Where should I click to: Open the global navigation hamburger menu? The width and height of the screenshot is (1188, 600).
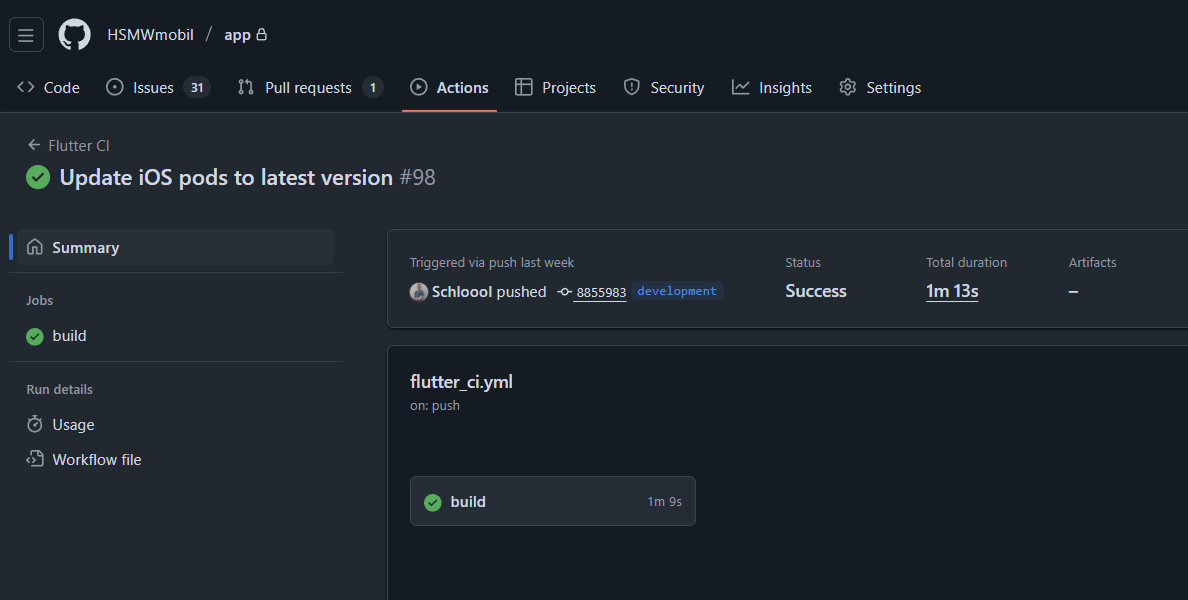25,34
